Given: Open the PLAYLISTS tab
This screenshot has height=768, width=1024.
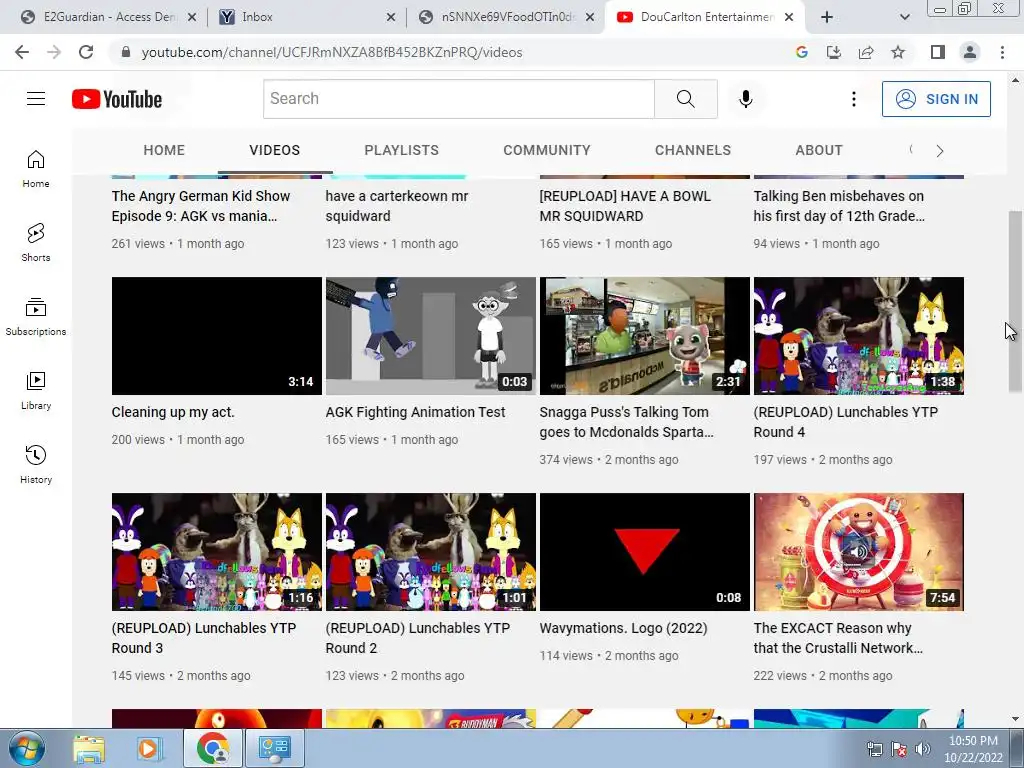Looking at the screenshot, I should tap(402, 150).
